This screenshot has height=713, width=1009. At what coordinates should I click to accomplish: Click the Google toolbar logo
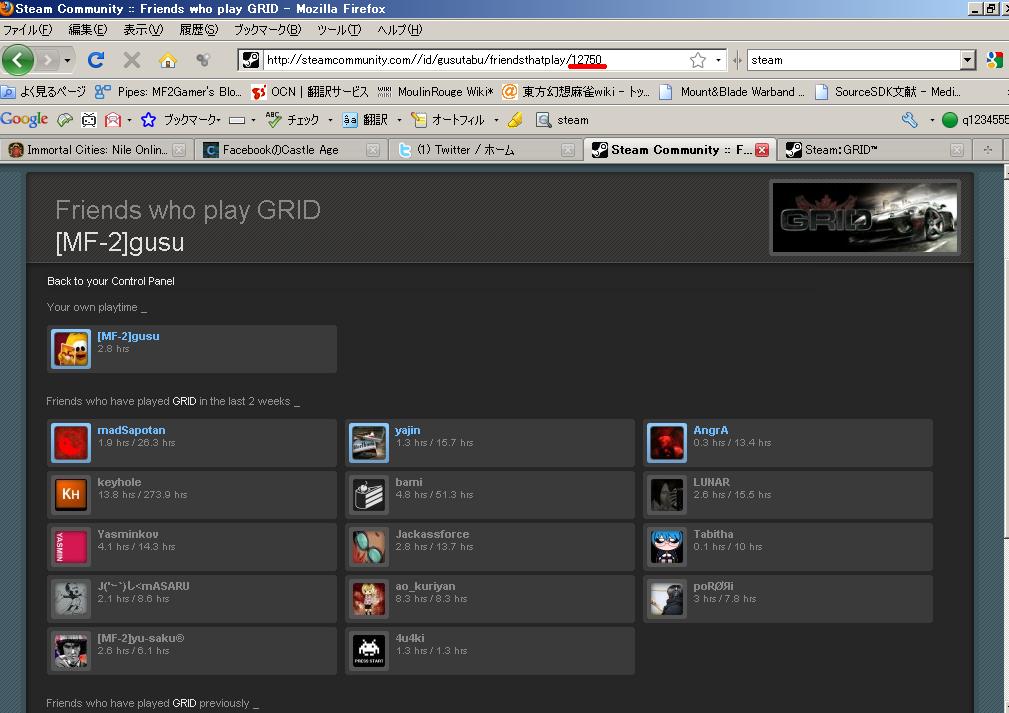pyautogui.click(x=24, y=120)
